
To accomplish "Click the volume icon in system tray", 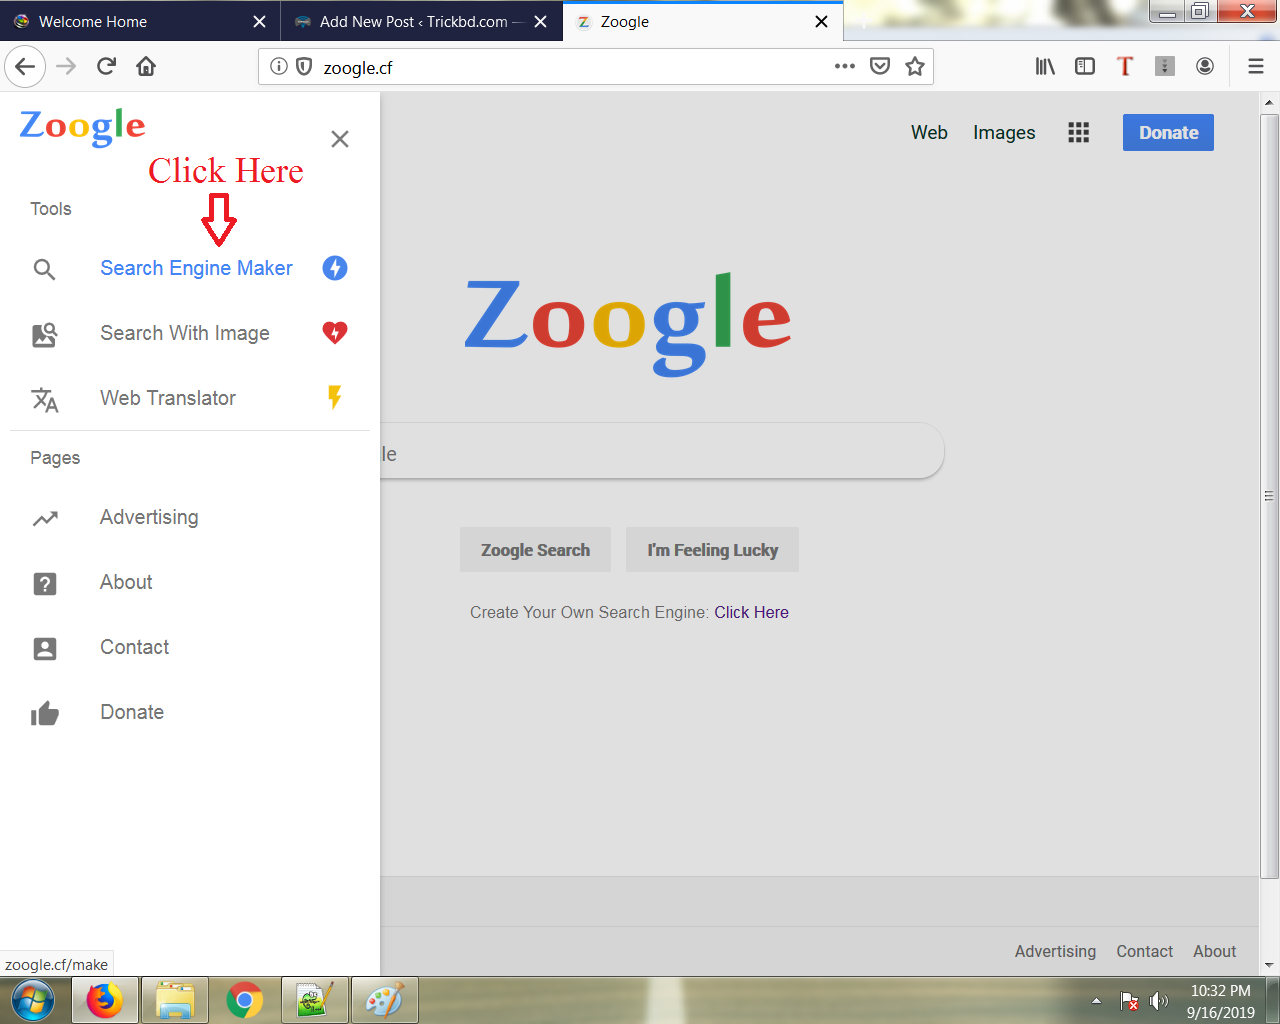I will coord(1159,1001).
